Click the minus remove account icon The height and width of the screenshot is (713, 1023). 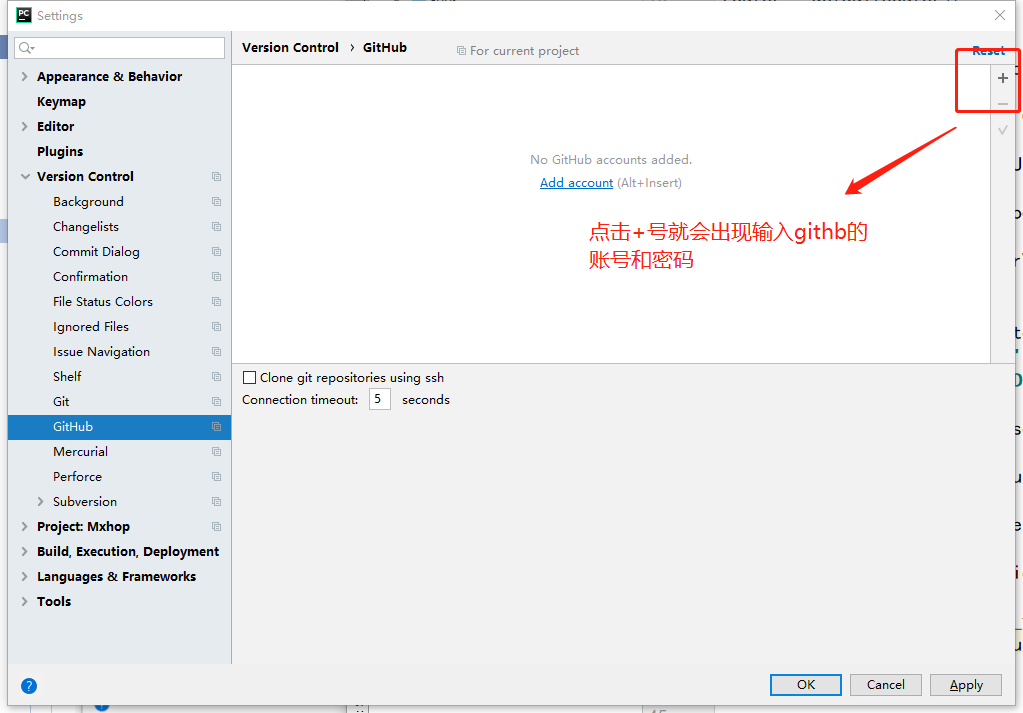click(1003, 104)
